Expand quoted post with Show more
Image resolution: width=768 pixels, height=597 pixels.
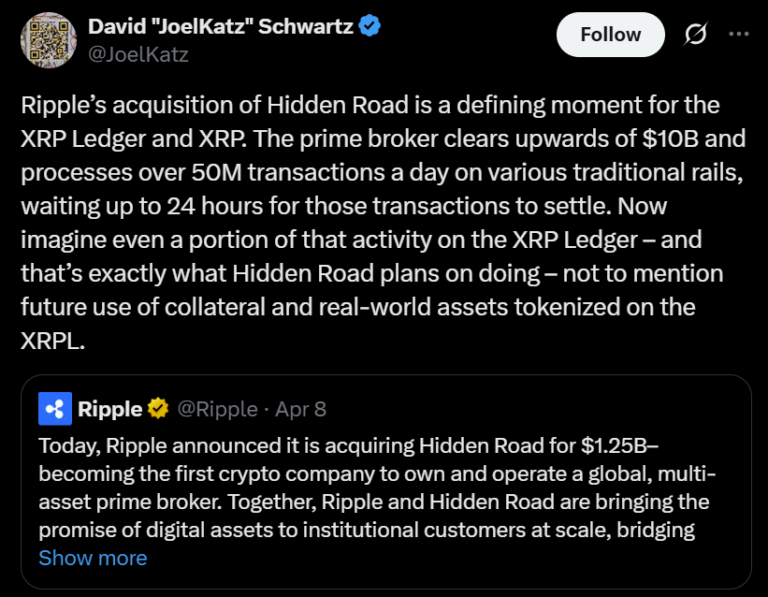click(92, 558)
